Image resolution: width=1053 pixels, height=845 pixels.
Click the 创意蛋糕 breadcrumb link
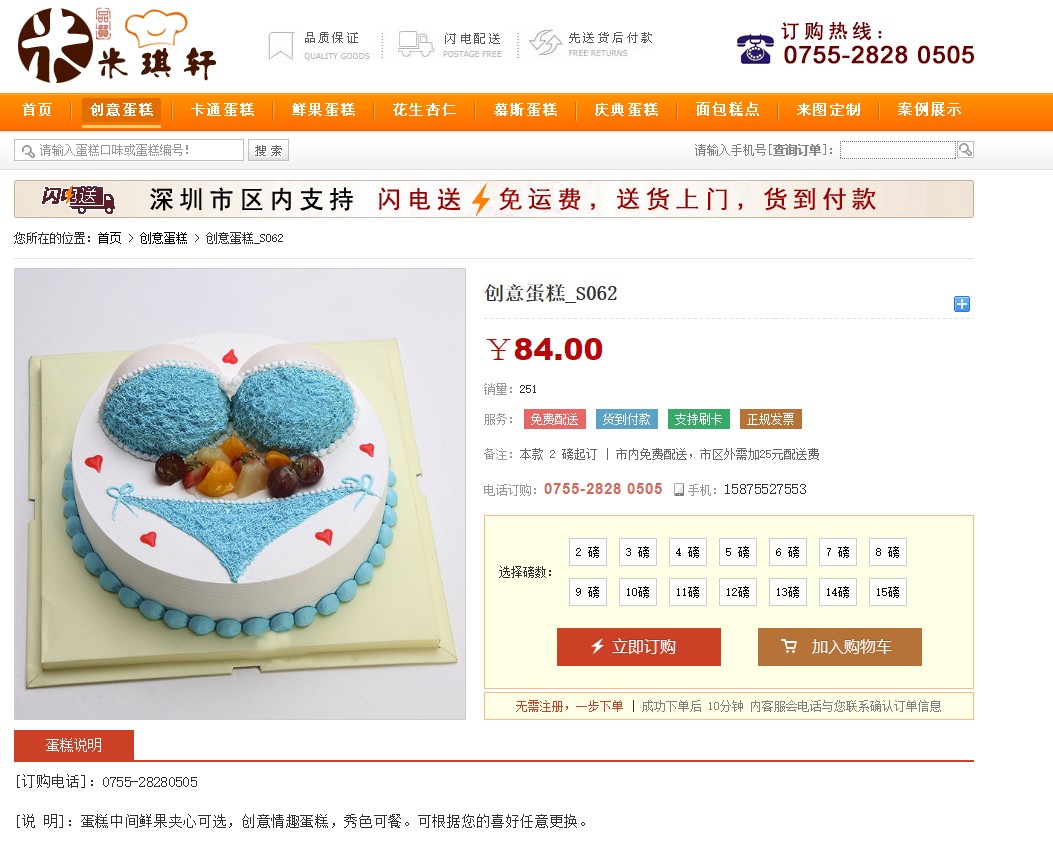[163, 238]
